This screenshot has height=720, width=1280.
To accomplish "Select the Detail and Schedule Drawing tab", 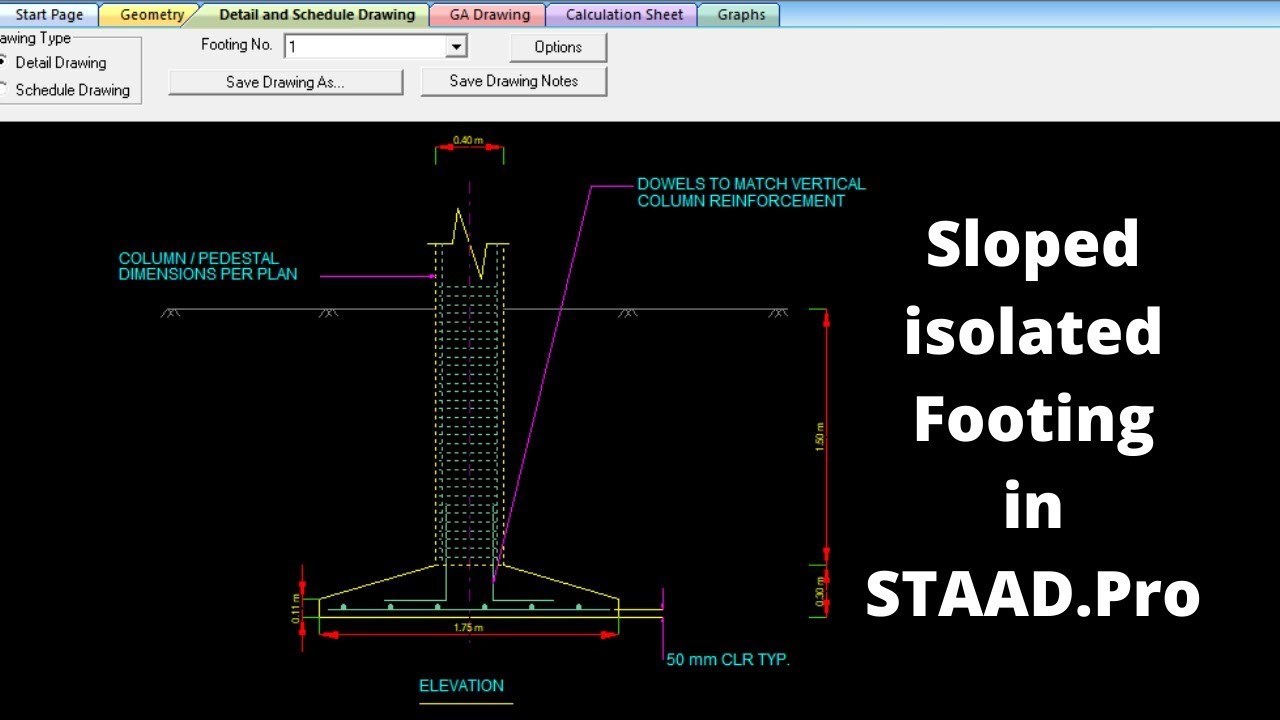I will (316, 15).
